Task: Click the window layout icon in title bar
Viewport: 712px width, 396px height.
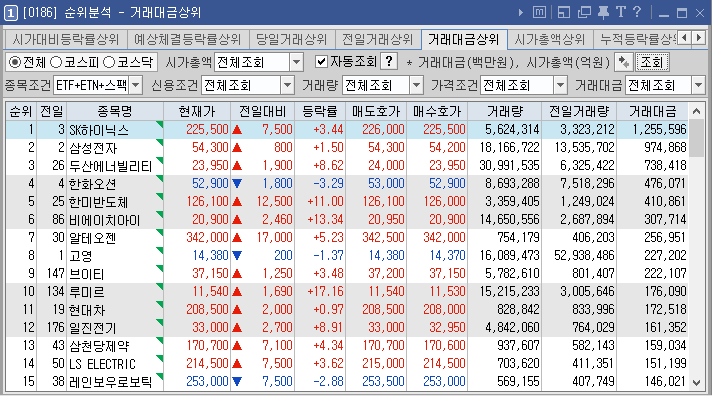Action: pyautogui.click(x=564, y=13)
